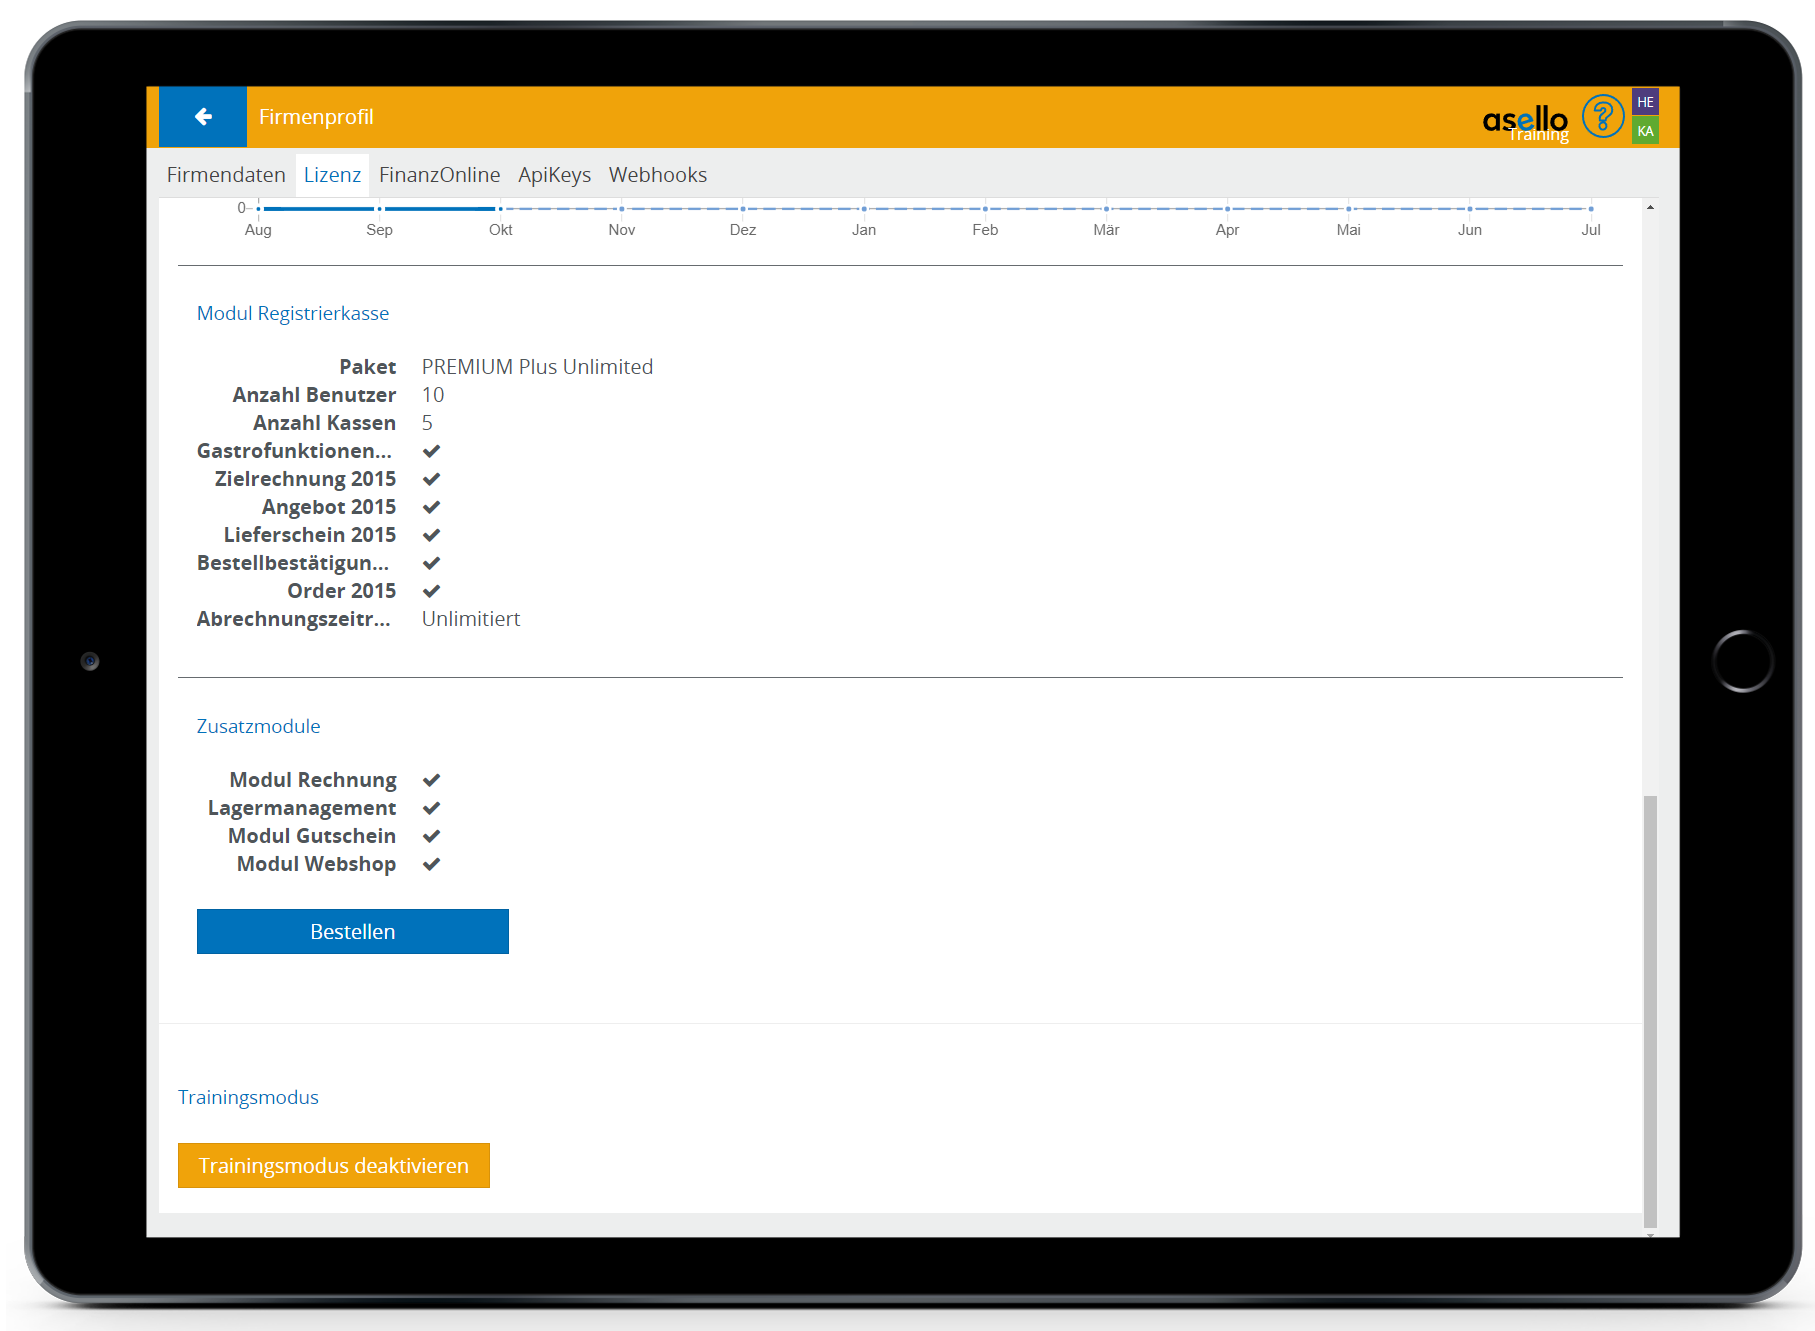Click the Okt data point on chart

pos(501,209)
